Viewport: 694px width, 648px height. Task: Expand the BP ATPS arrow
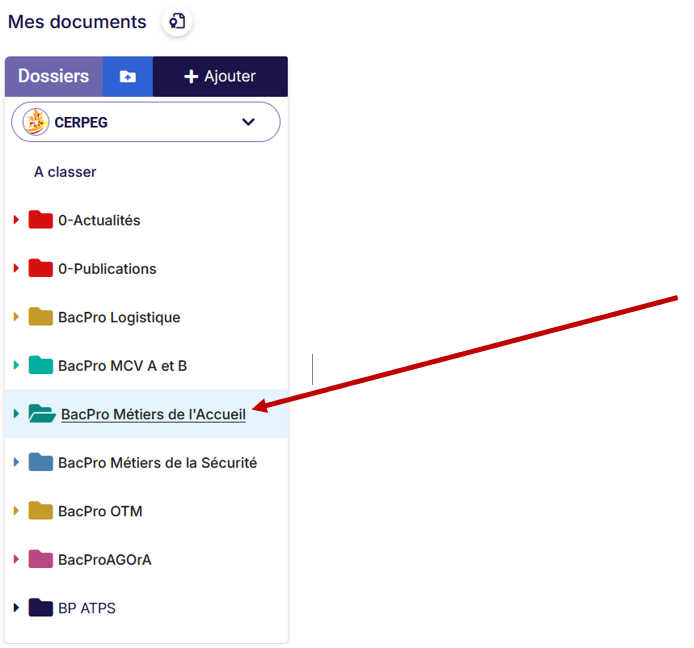(x=16, y=608)
